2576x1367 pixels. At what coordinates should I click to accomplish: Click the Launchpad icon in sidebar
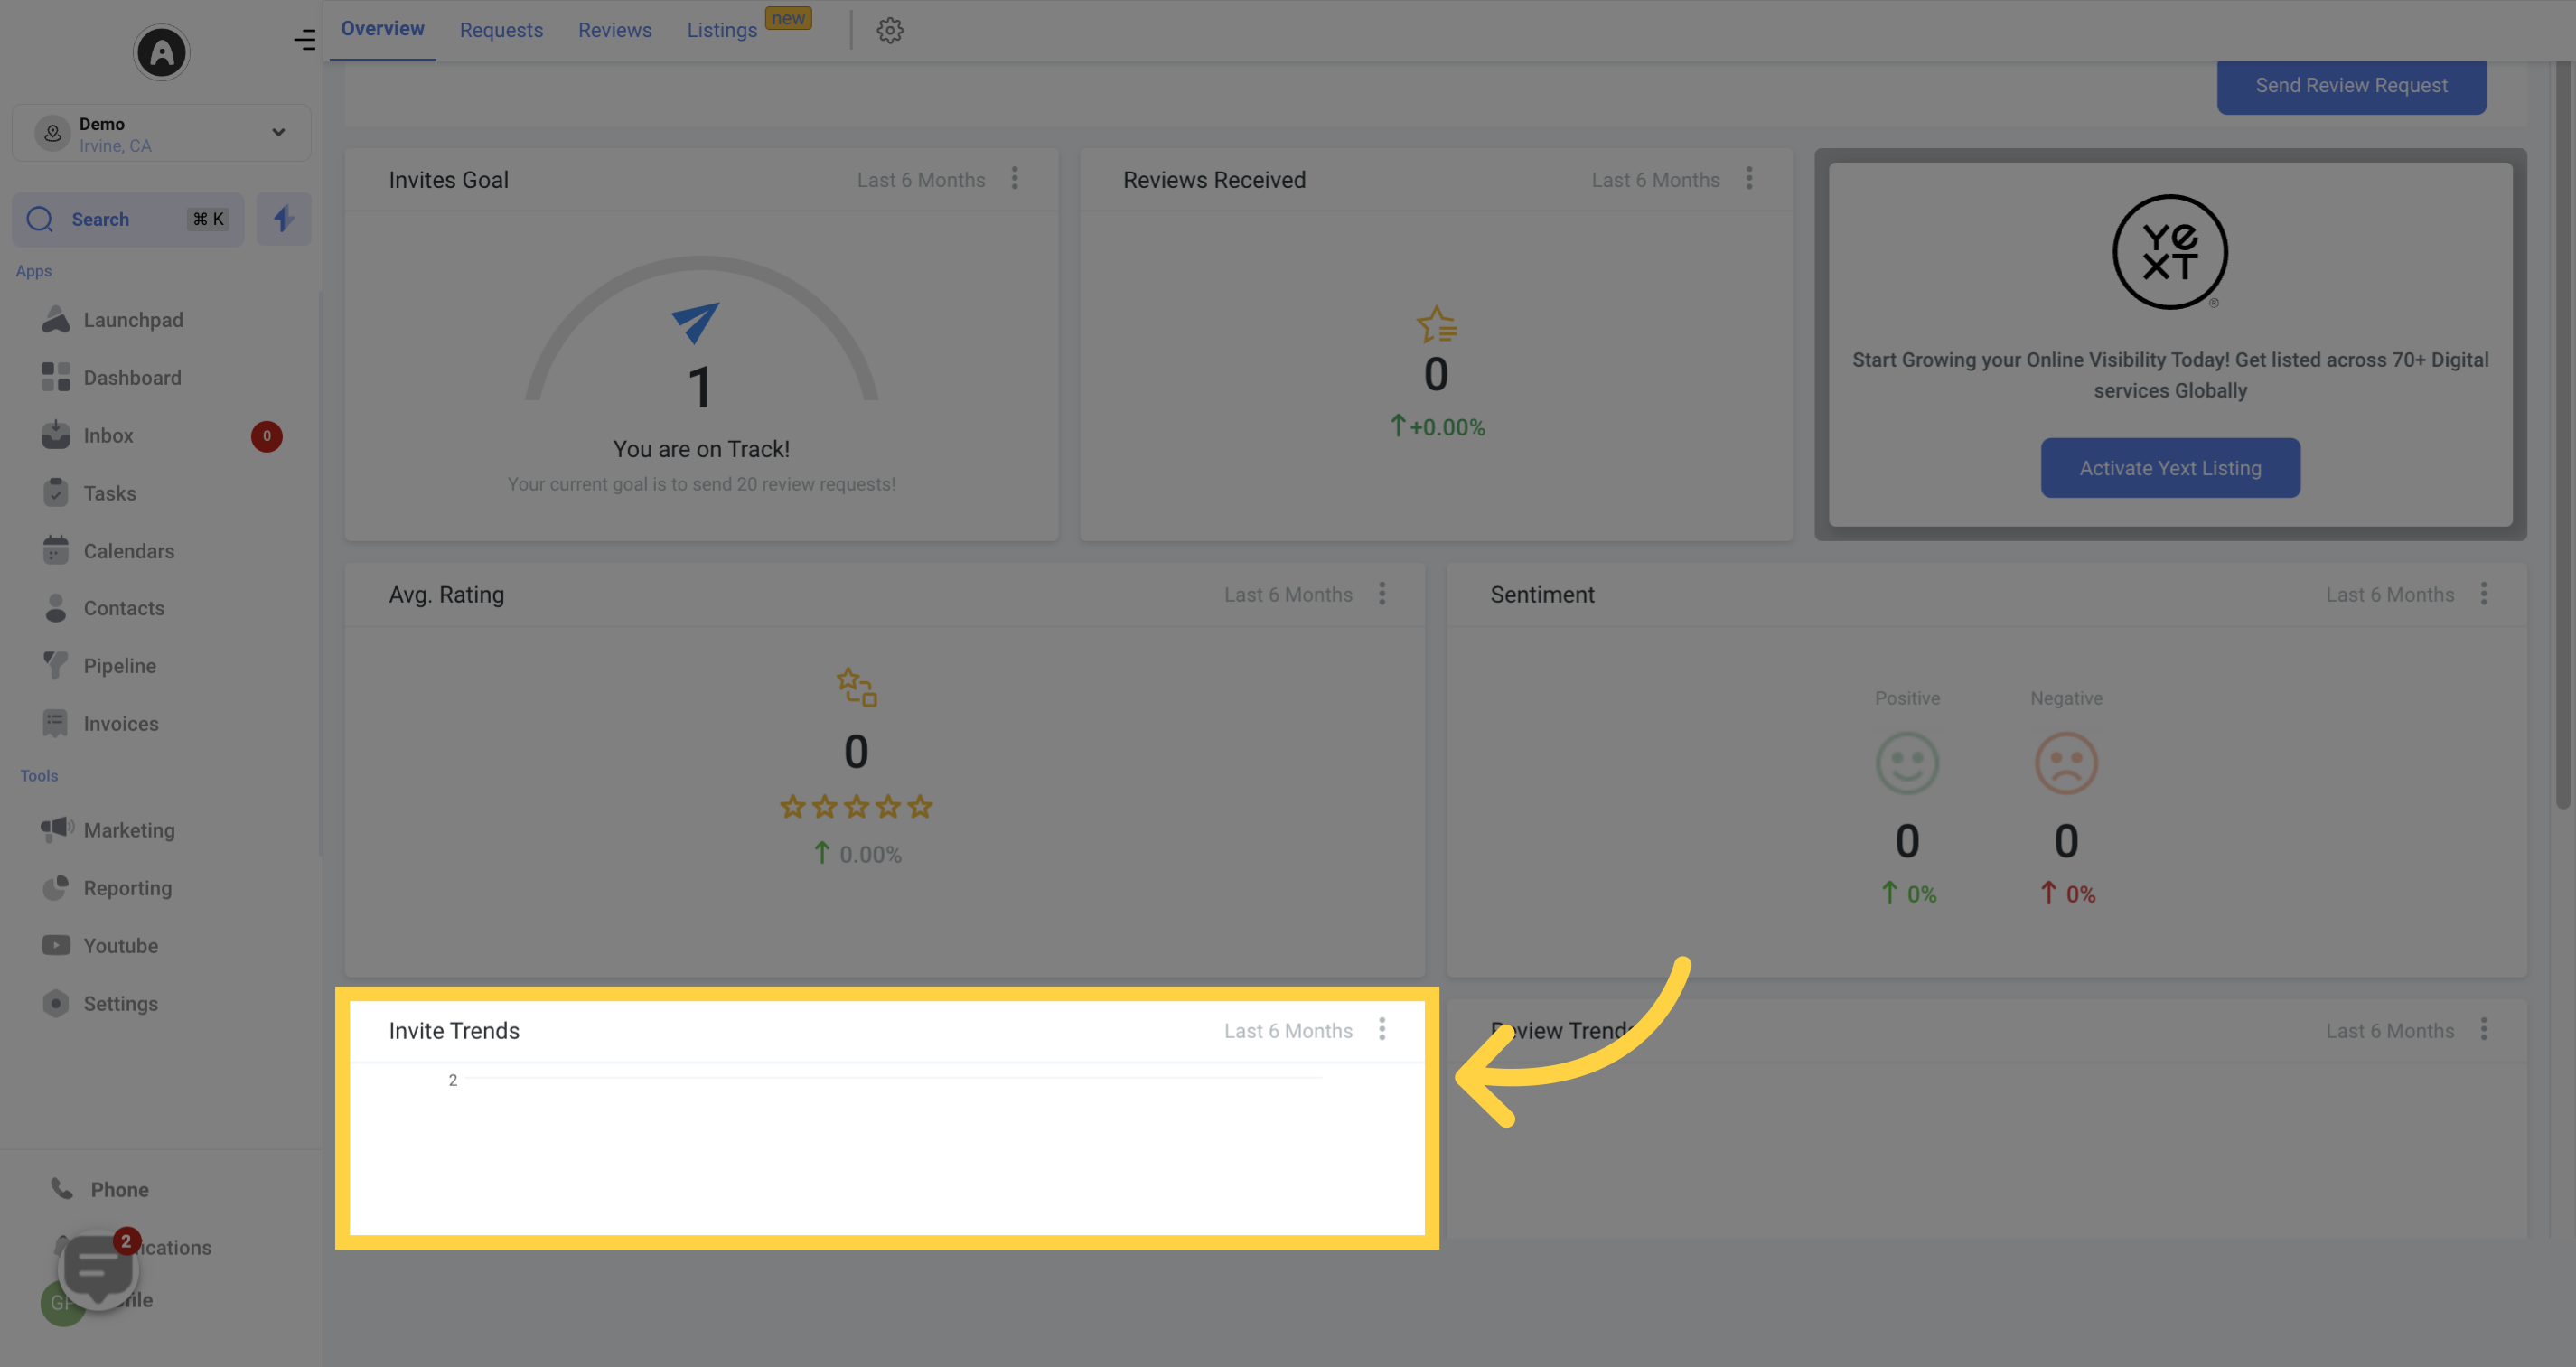52,319
